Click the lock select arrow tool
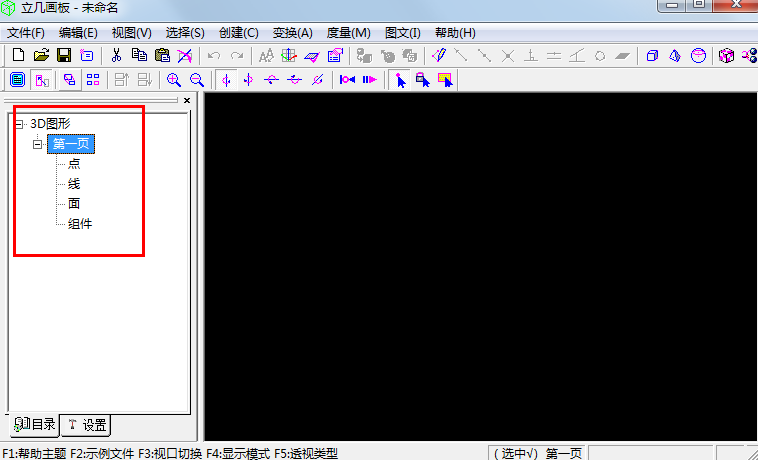 pos(423,80)
